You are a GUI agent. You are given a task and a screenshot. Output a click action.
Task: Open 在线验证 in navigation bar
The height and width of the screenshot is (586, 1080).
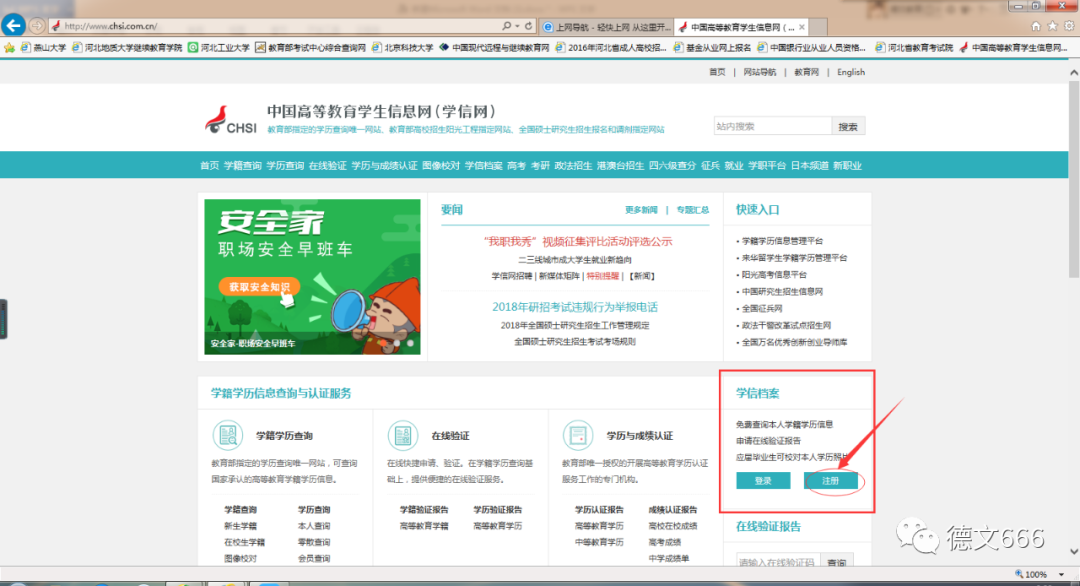[327, 165]
